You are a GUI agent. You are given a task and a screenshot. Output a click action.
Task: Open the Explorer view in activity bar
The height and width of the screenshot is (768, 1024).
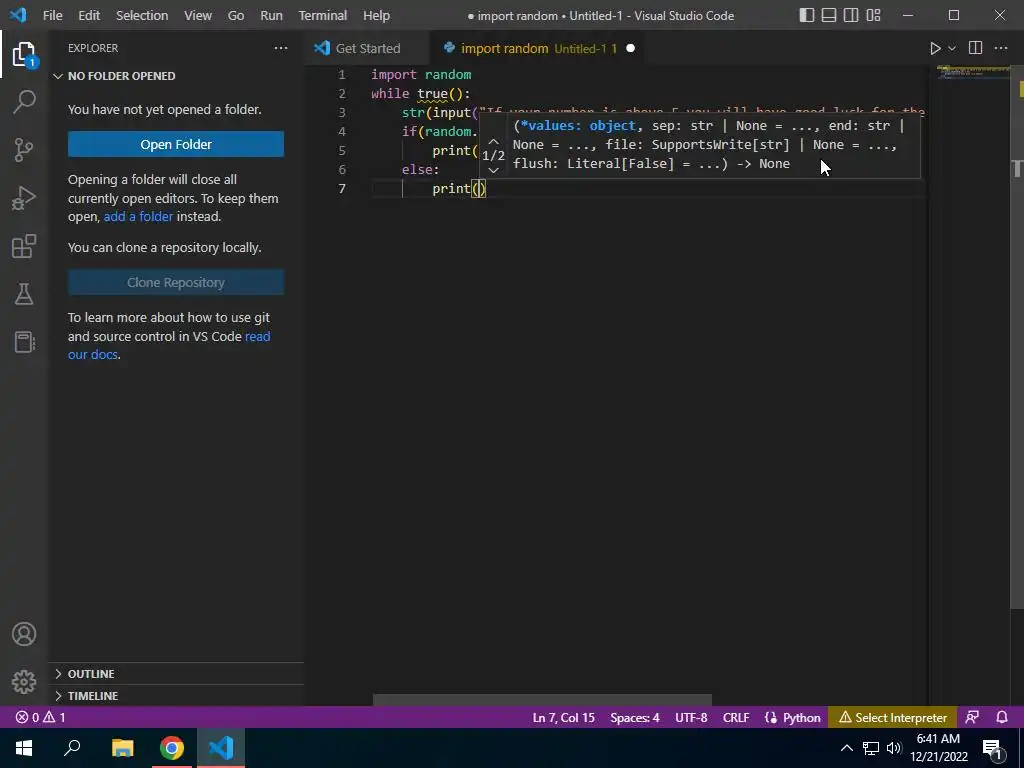click(24, 54)
